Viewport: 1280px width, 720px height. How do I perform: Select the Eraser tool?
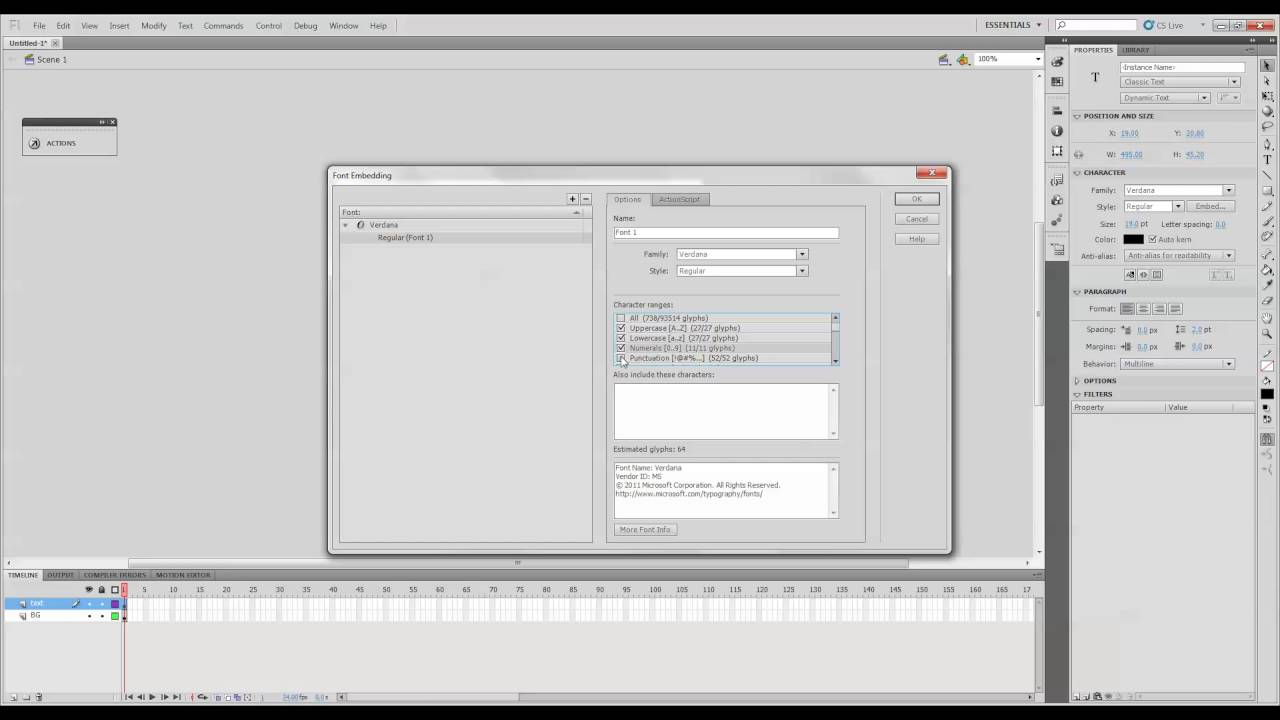click(1267, 301)
